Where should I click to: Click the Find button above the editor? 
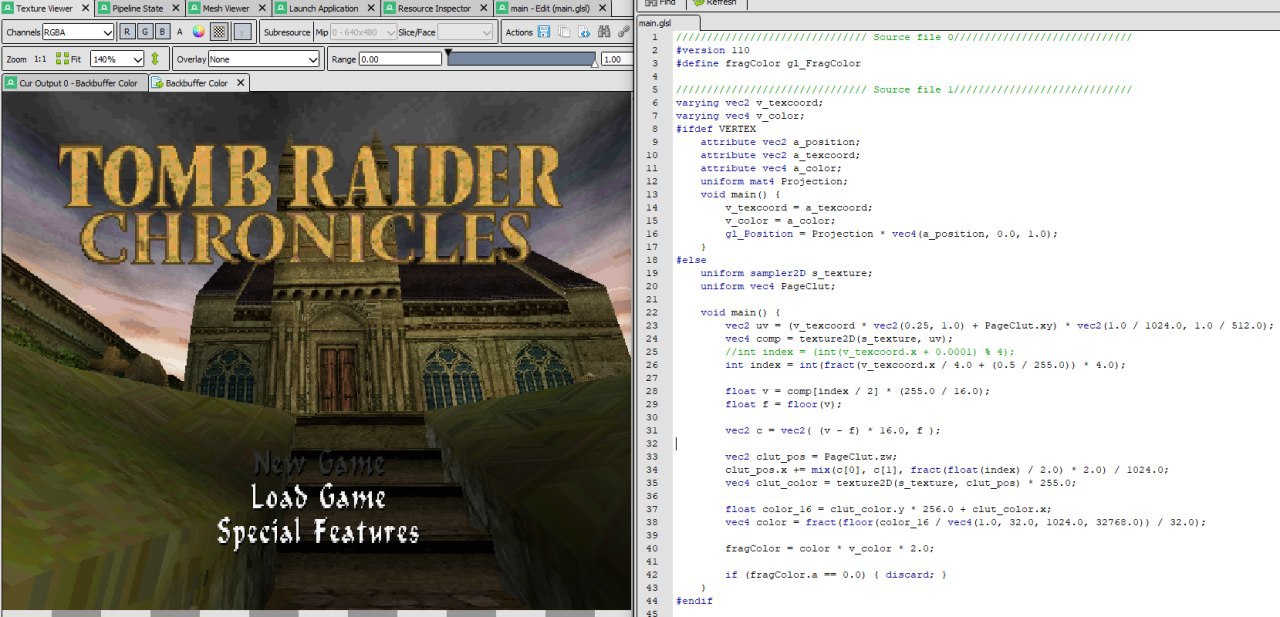pos(662,3)
